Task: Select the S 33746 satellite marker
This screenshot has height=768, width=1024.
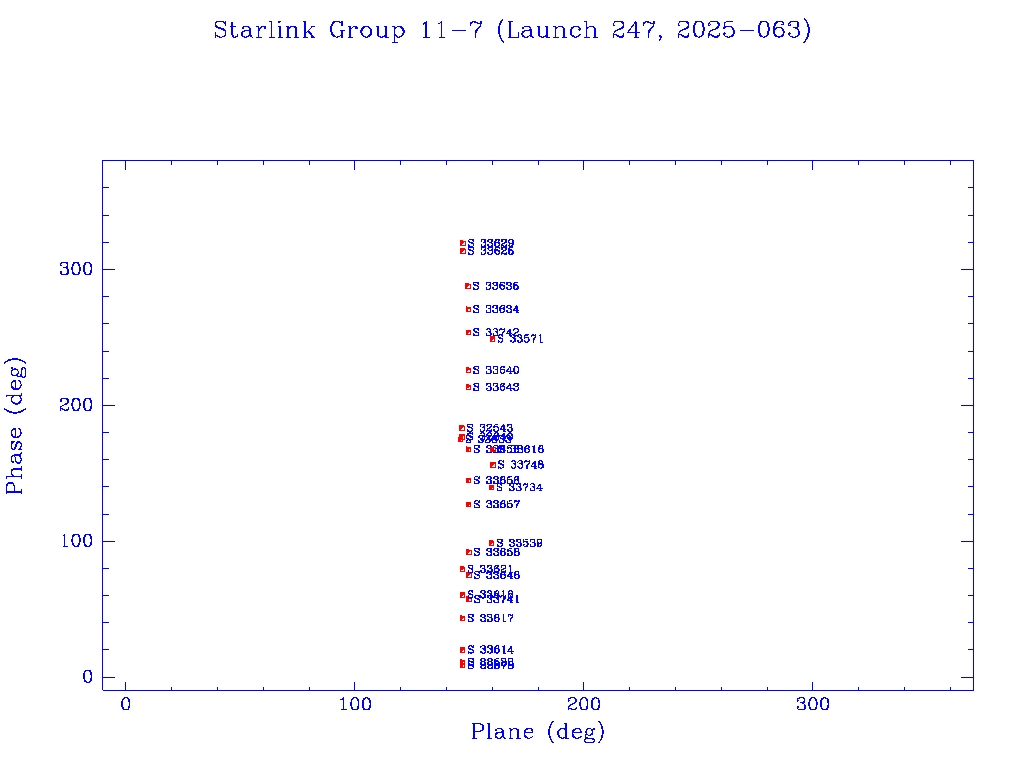Action: pyautogui.click(x=492, y=465)
